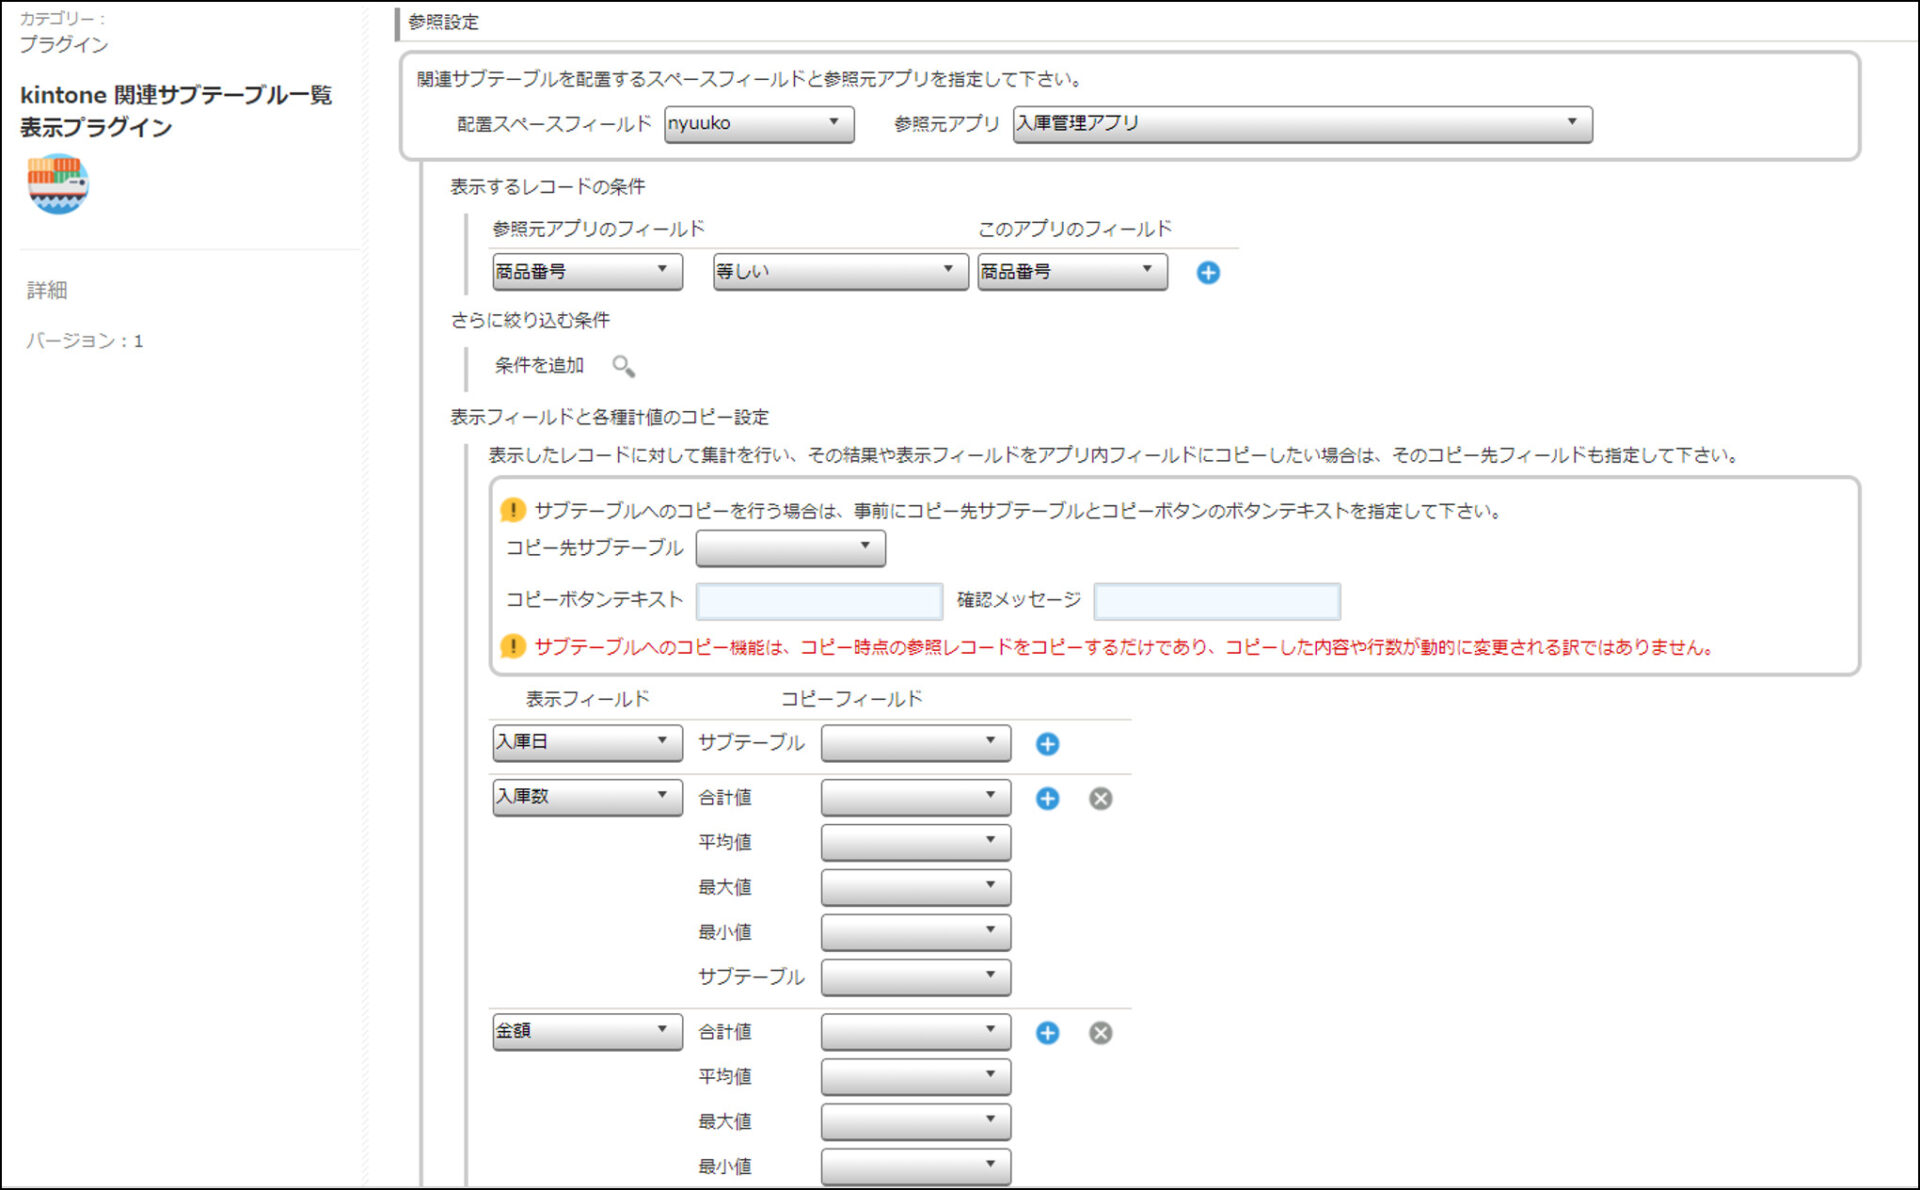Click the kintone plugin ship icon
This screenshot has height=1190, width=1920.
(58, 184)
